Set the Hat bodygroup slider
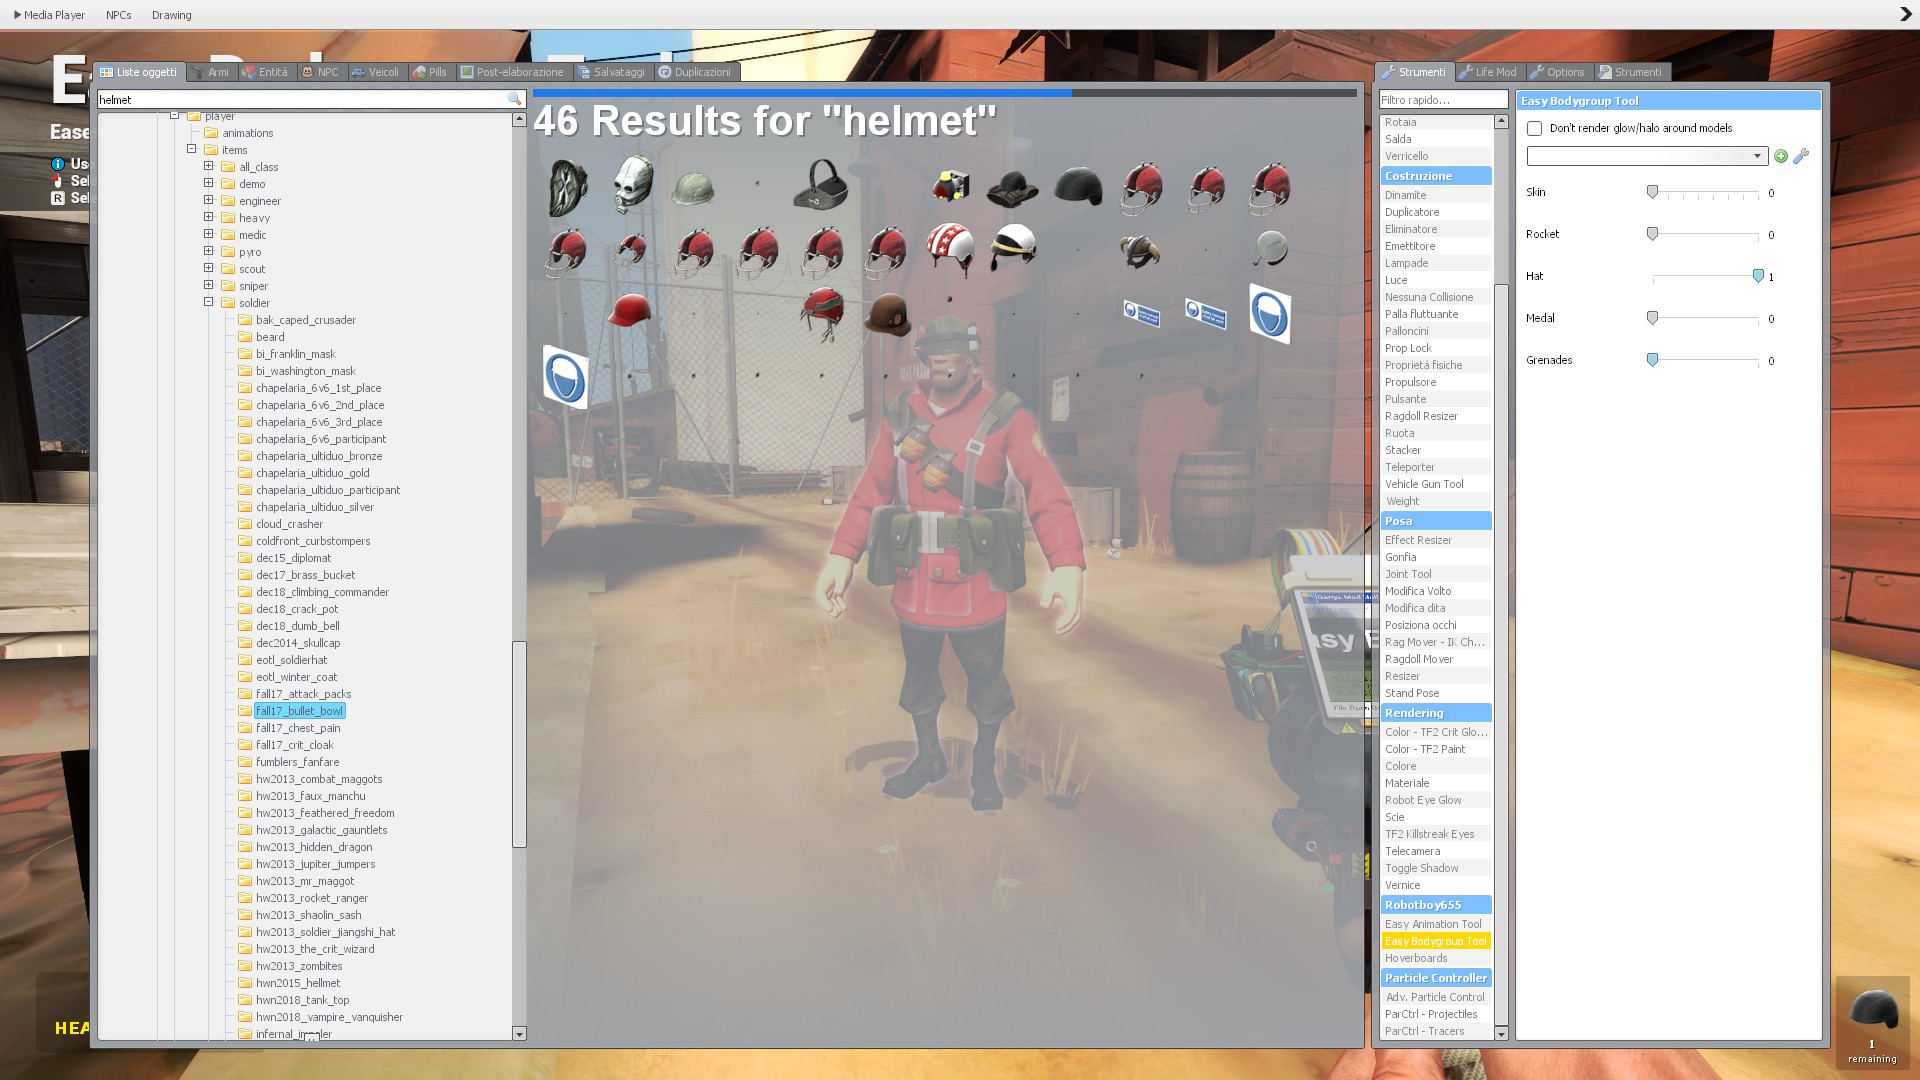1920x1080 pixels. tap(1758, 276)
